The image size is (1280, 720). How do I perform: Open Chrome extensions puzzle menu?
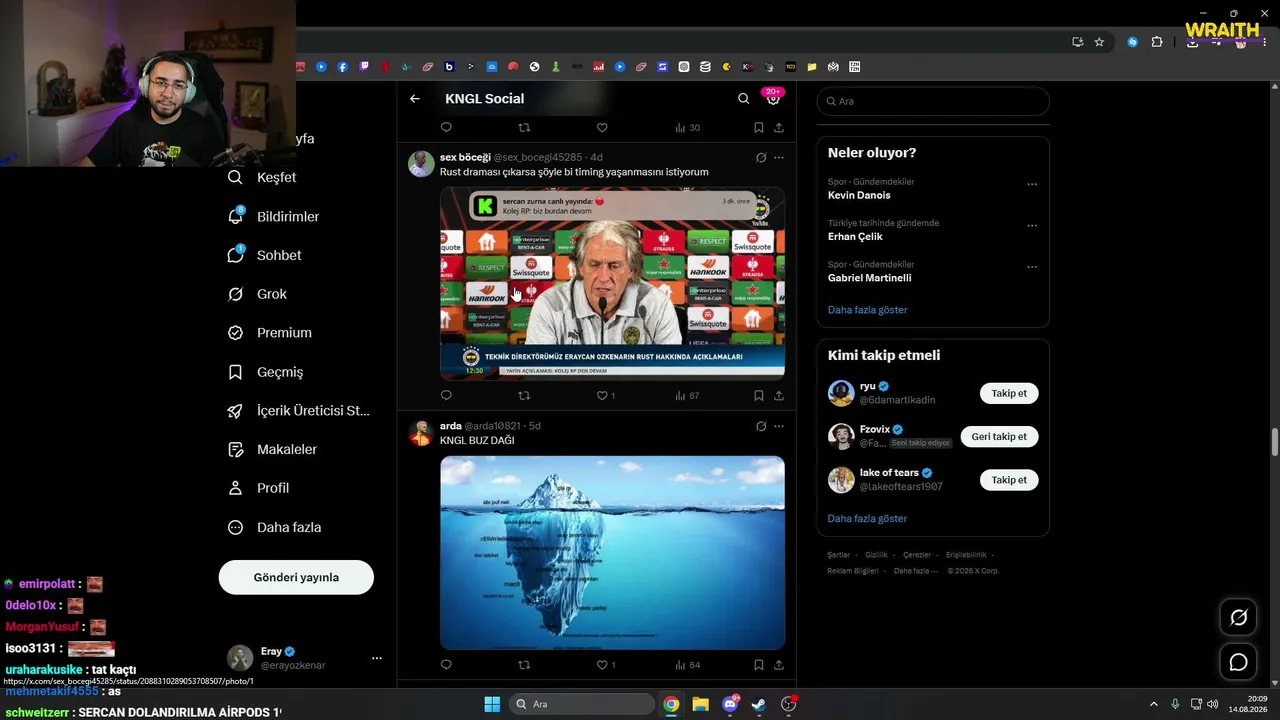click(x=1157, y=42)
